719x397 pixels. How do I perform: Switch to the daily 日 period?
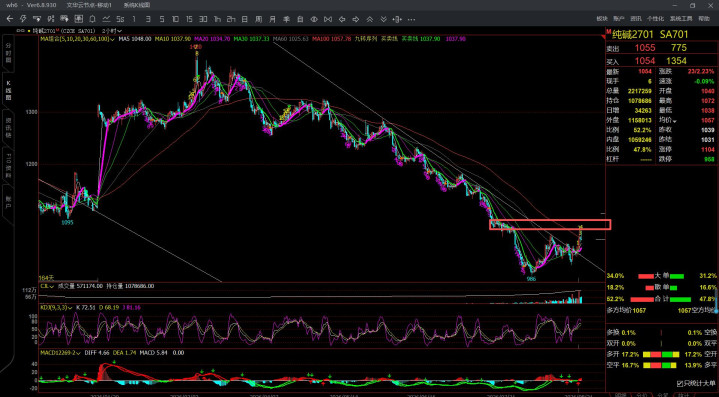(x=245, y=19)
